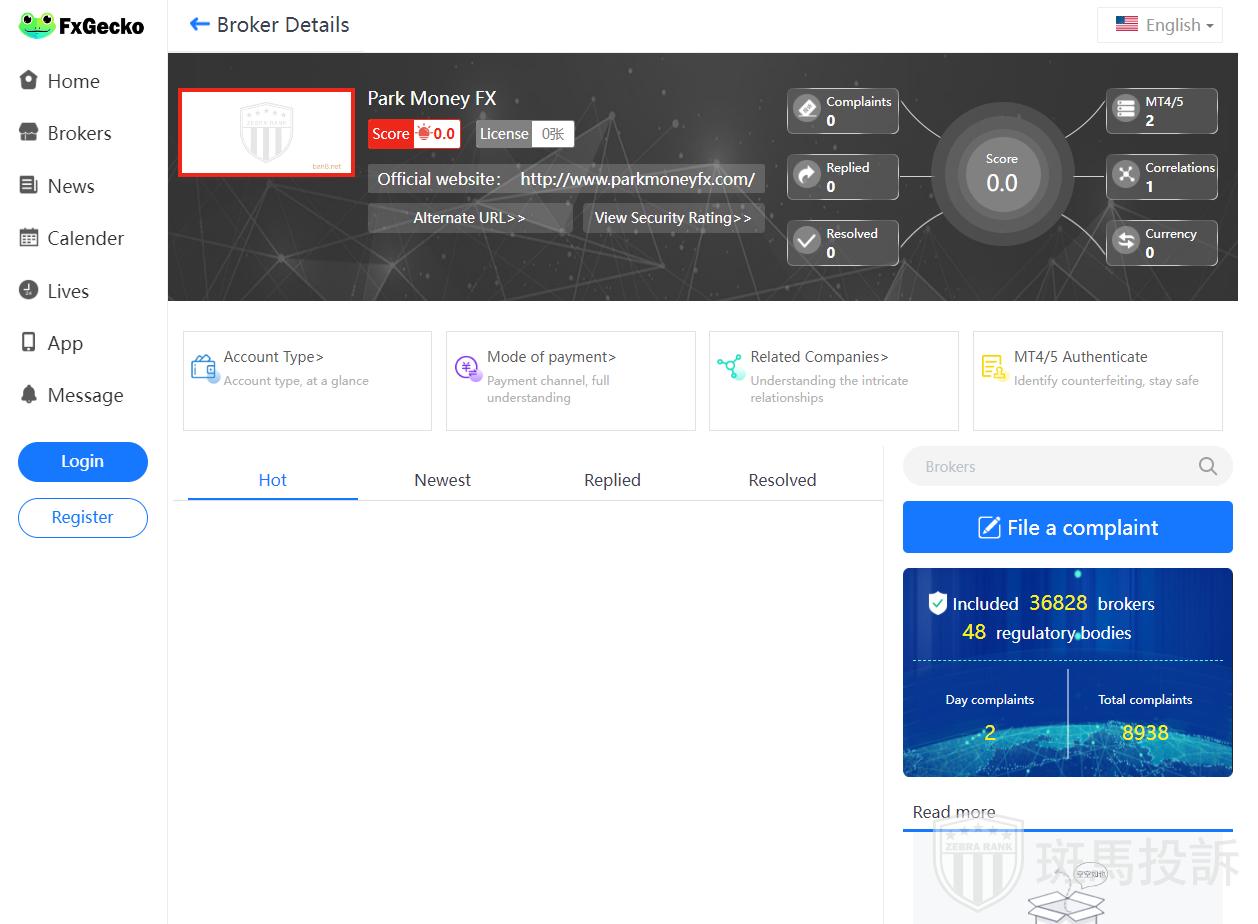Click the File a complaint button
Screen dimensions: 1258x924
(x=1067, y=527)
